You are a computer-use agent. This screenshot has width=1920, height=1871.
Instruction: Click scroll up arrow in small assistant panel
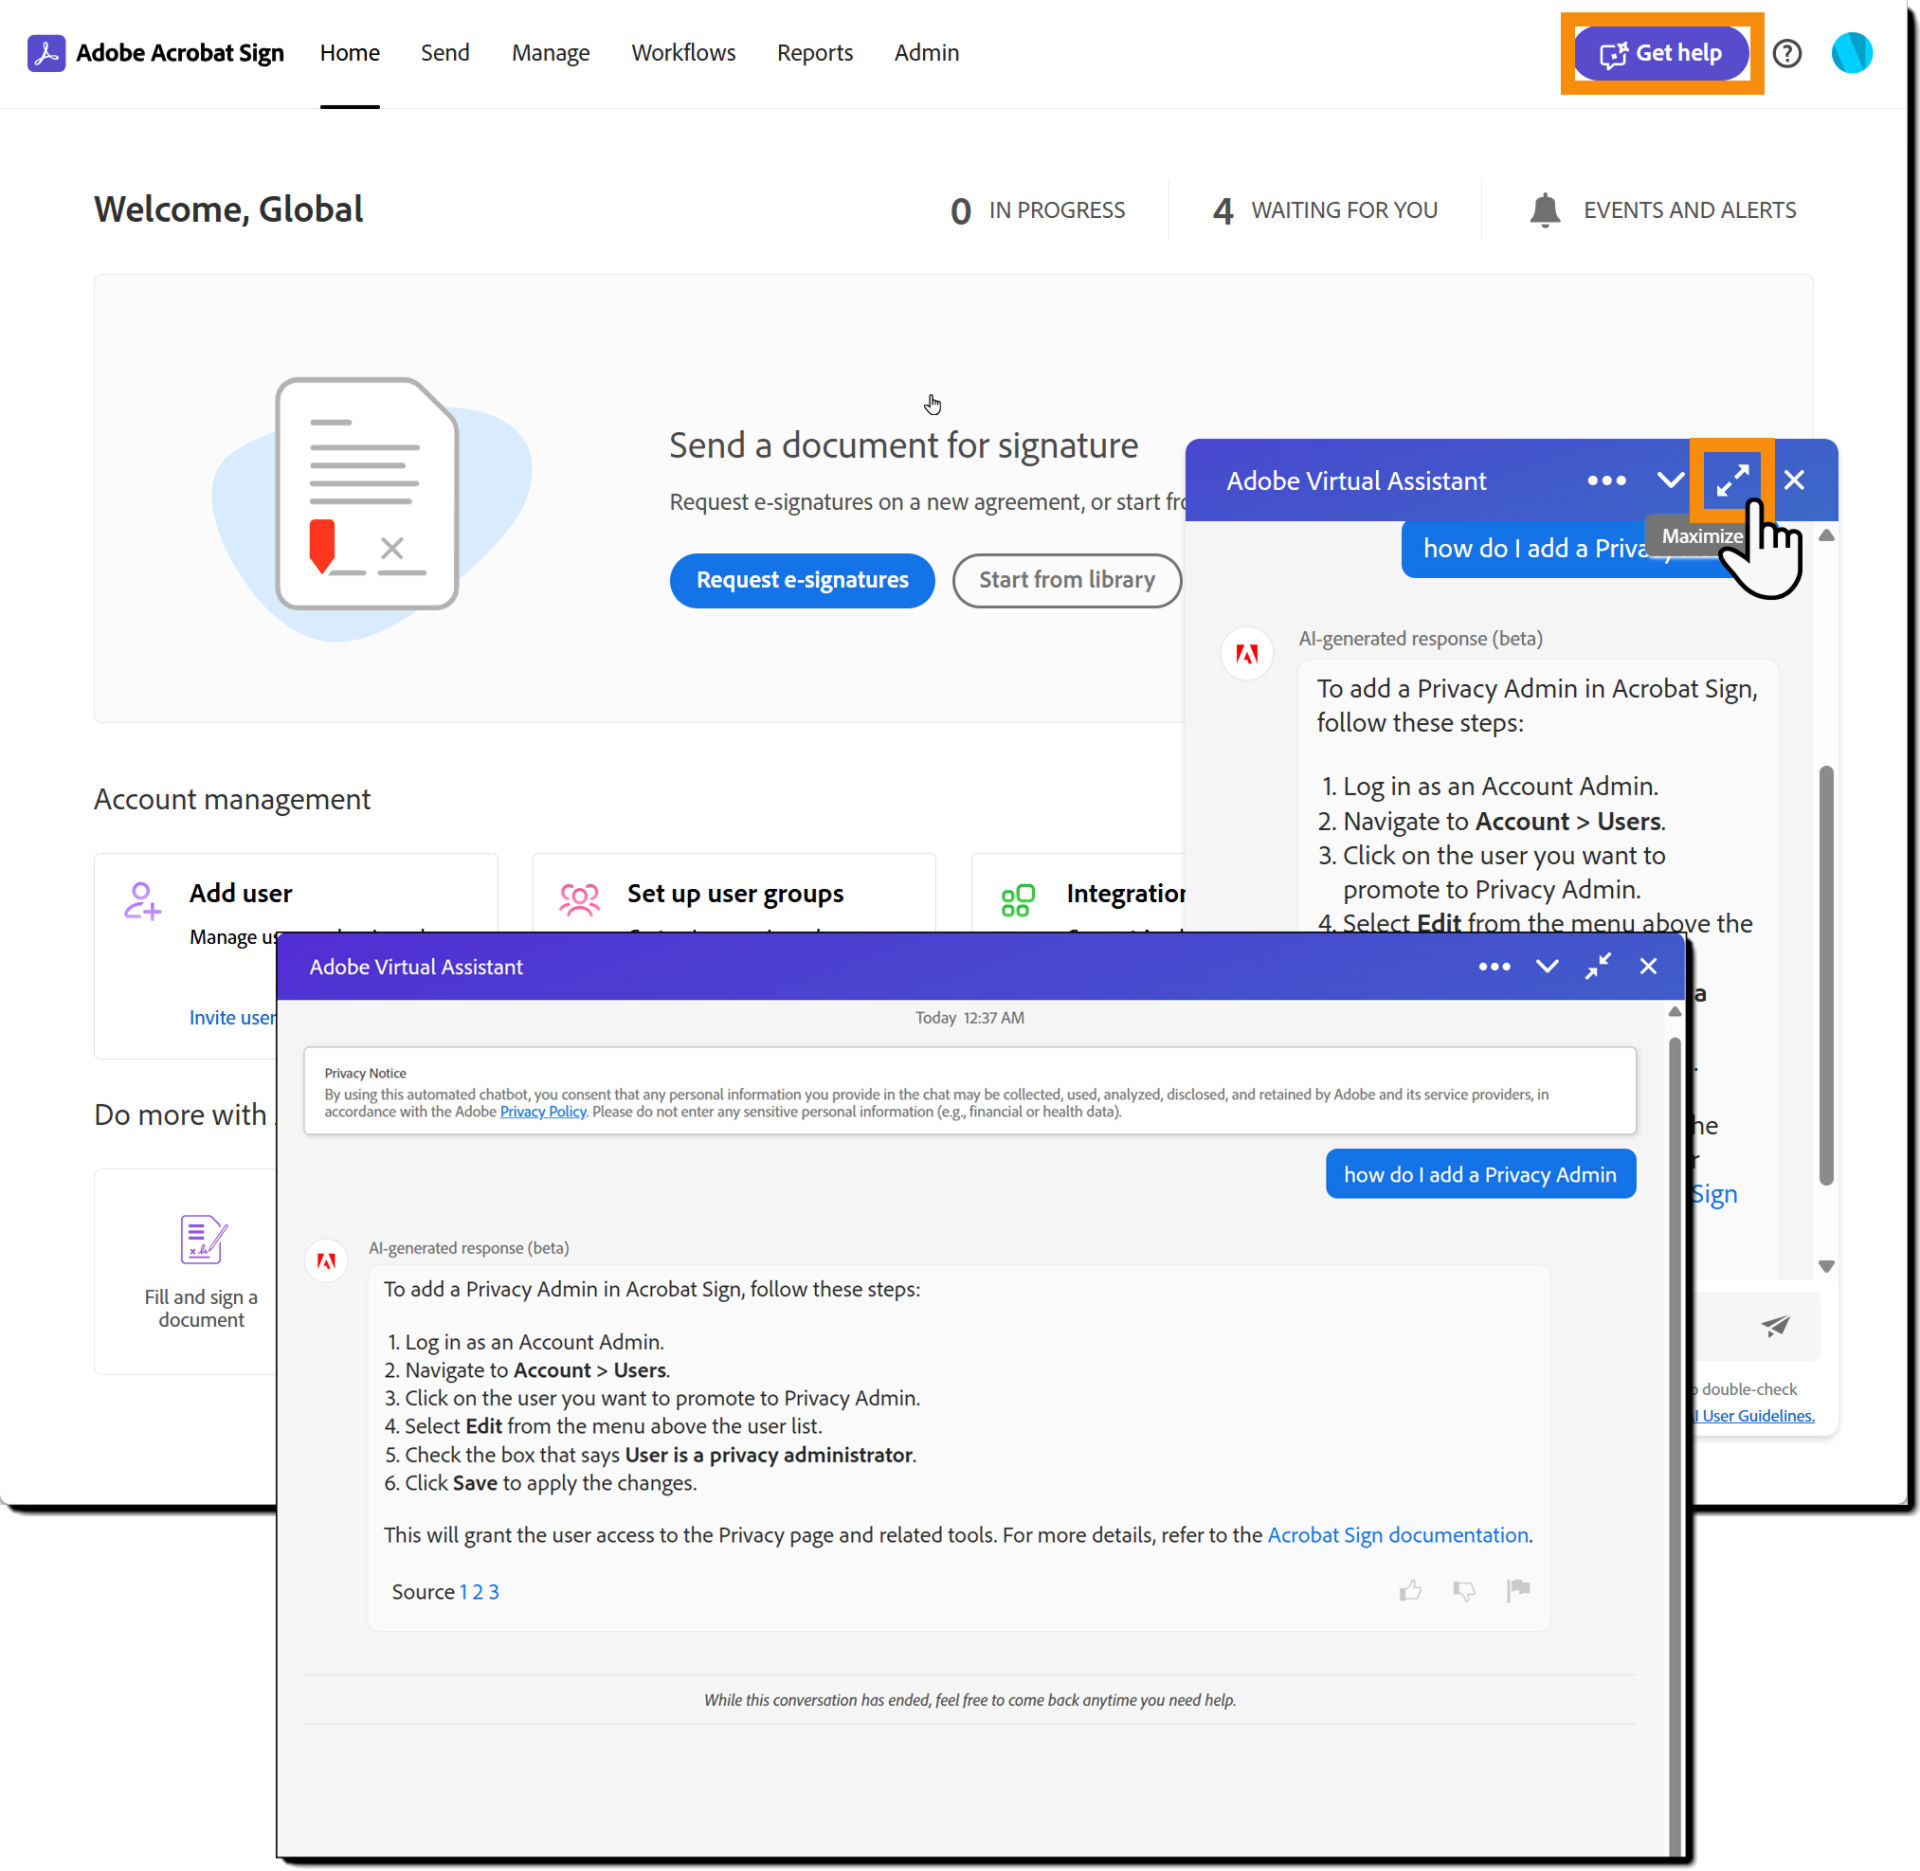(1826, 535)
